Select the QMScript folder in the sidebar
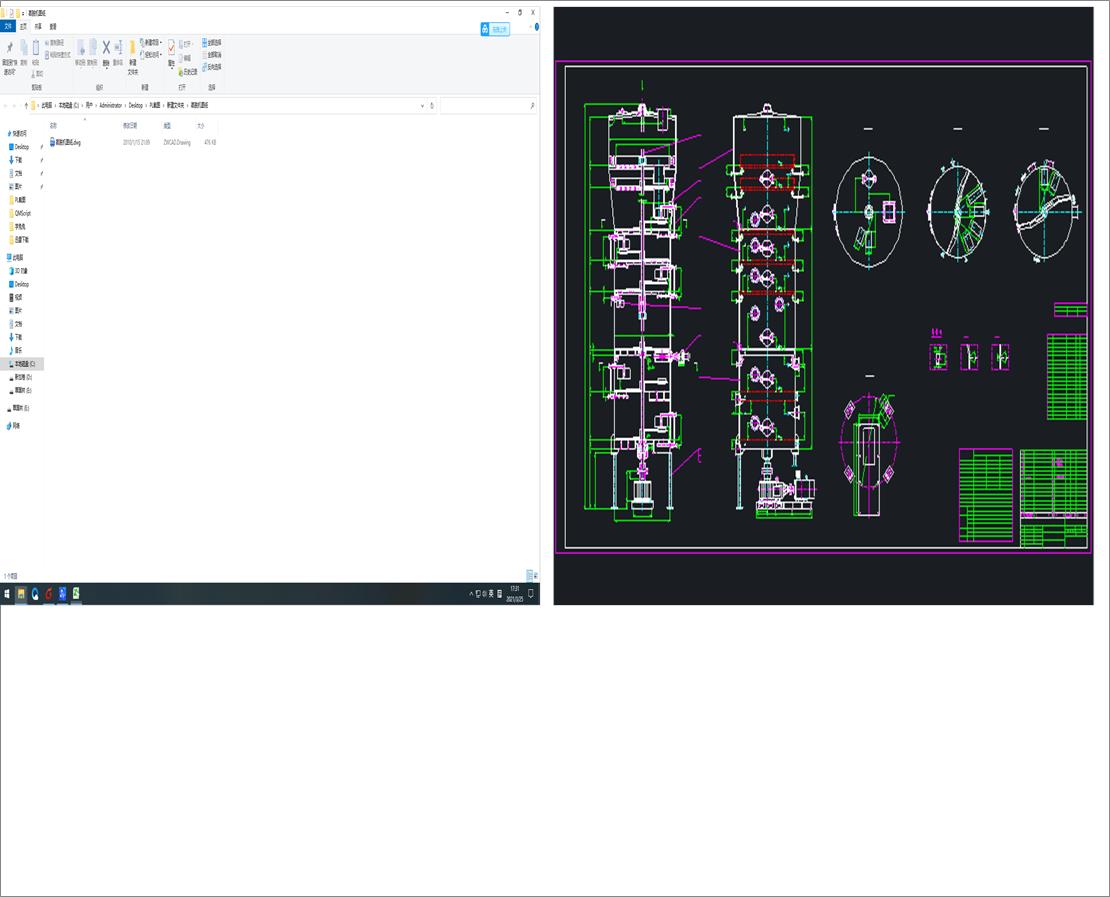Image resolution: width=1110 pixels, height=897 pixels. [x=19, y=213]
